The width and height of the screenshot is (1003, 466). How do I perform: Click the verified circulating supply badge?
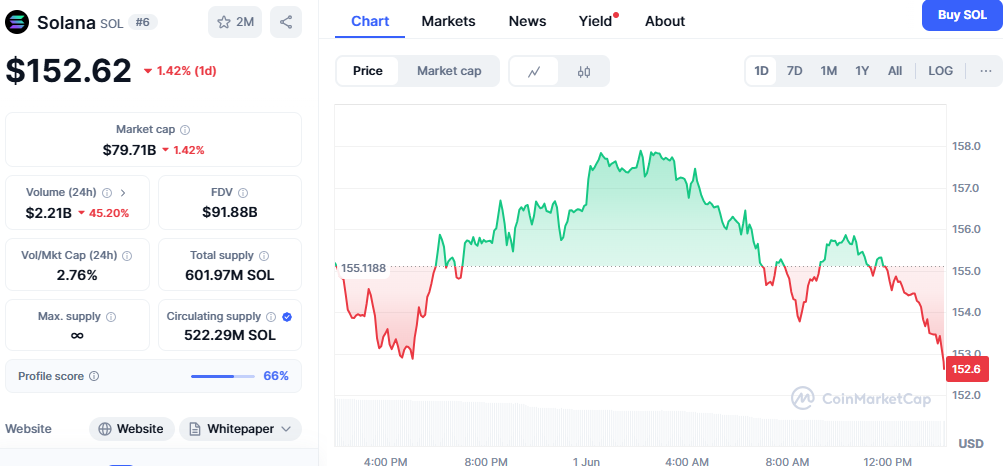287,317
